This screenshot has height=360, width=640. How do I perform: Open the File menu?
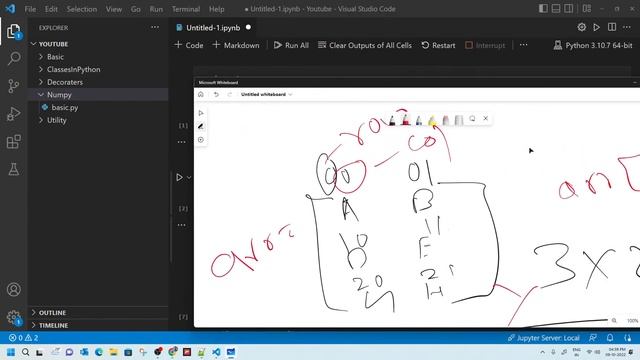pos(30,9)
